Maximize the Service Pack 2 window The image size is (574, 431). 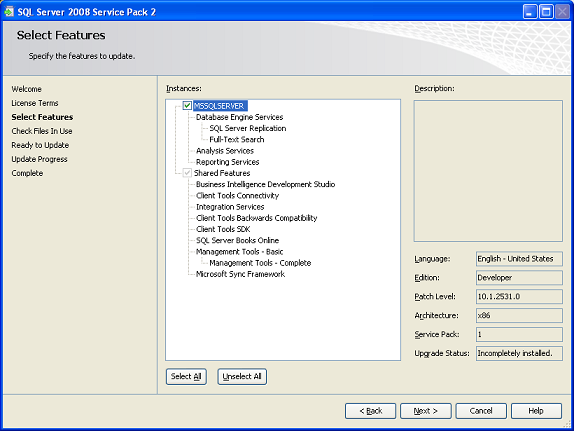[546, 12]
